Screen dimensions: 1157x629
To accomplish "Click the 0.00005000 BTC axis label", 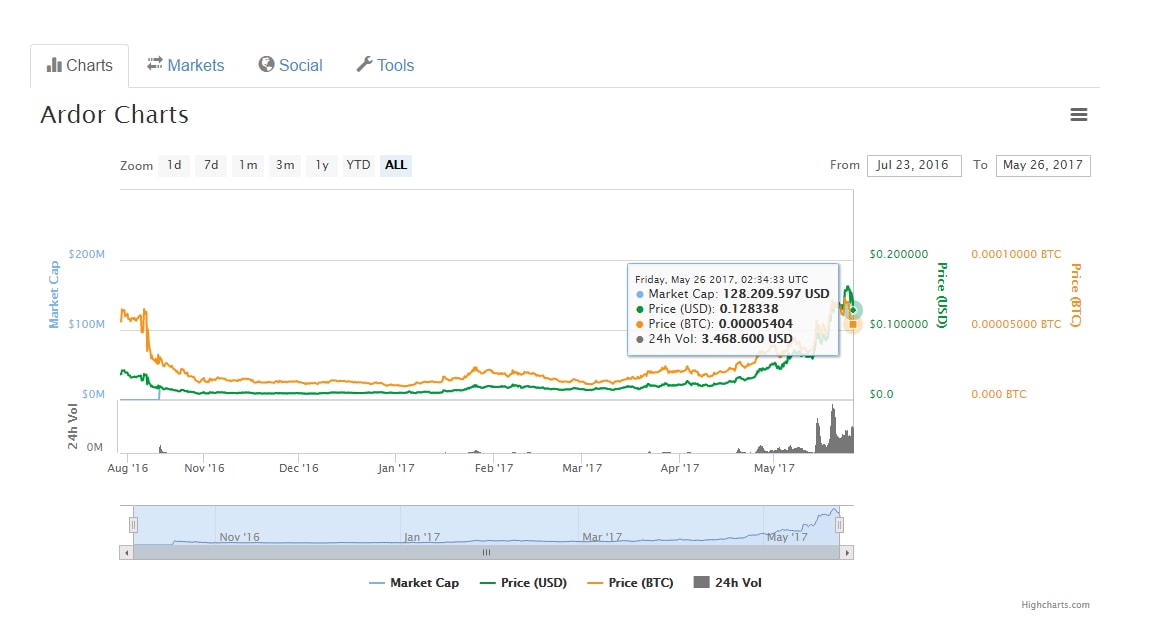I will (x=1016, y=325).
